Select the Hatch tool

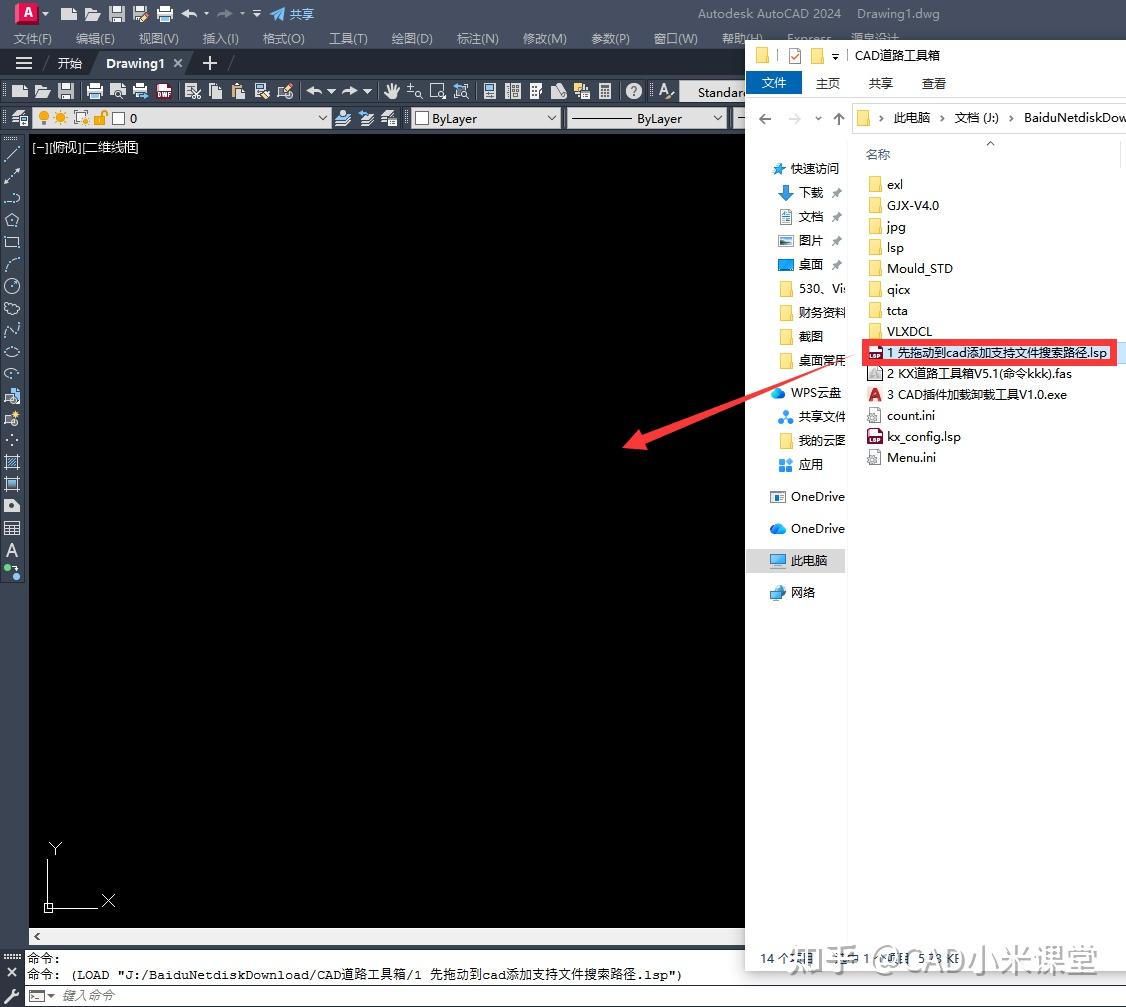[12, 462]
